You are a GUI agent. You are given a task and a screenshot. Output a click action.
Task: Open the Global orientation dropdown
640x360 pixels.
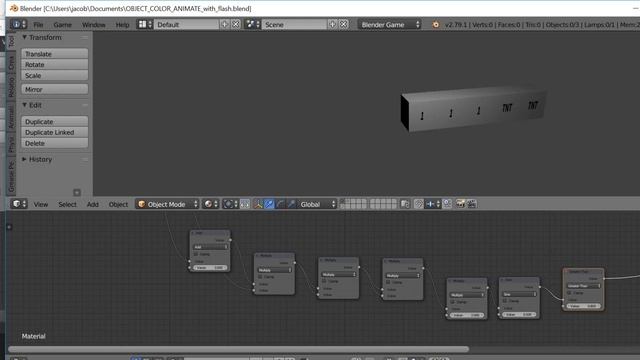317,204
